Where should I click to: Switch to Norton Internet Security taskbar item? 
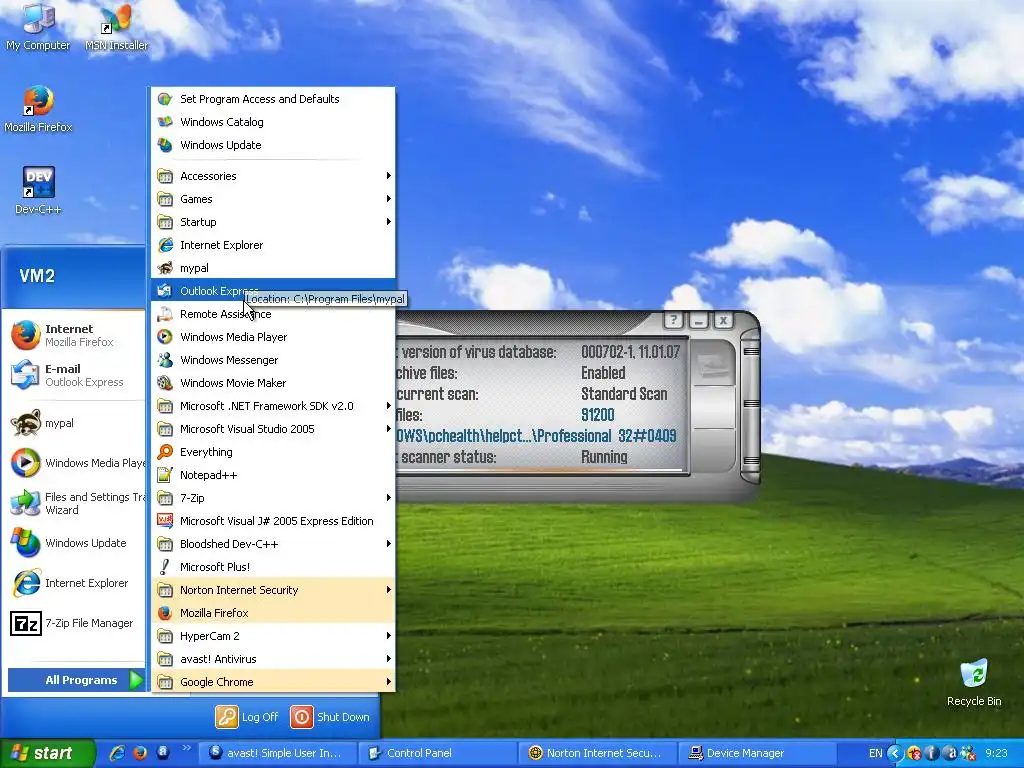[598, 753]
